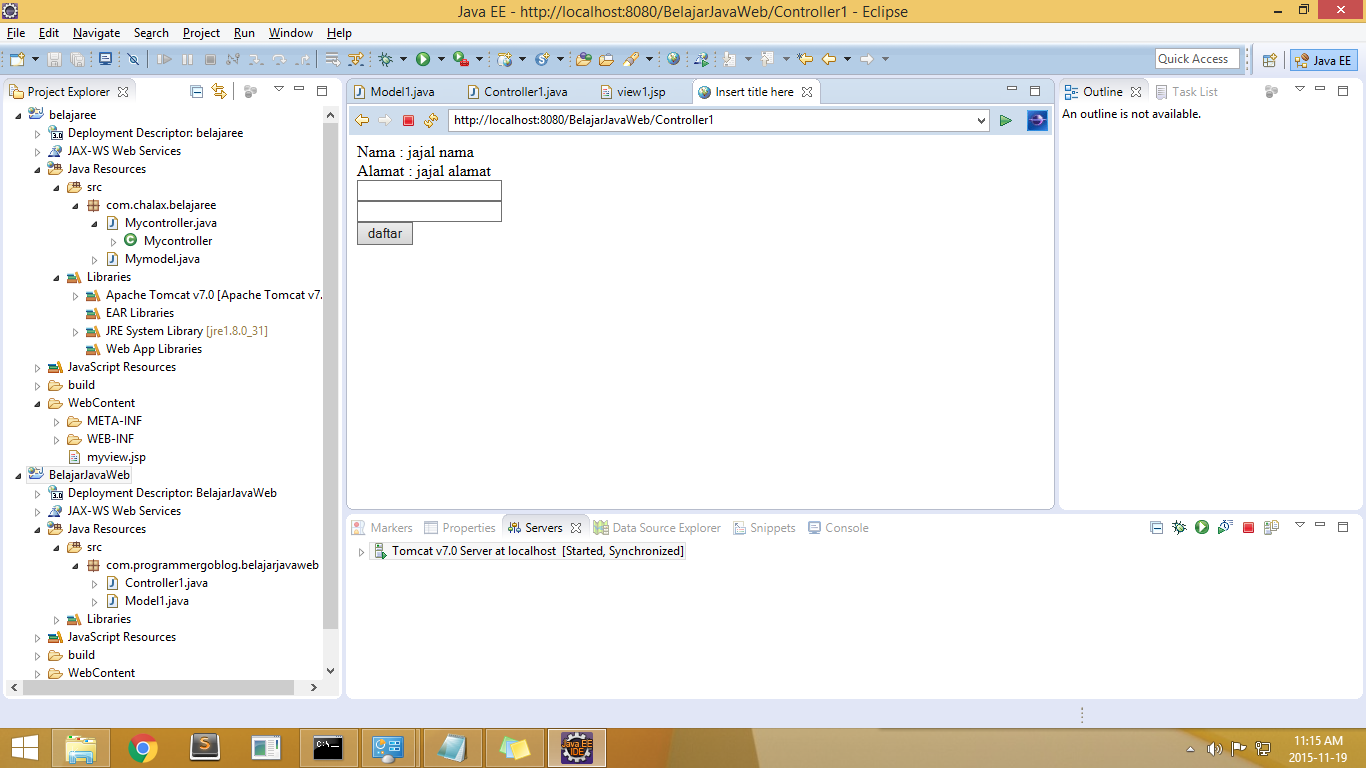Image resolution: width=1366 pixels, height=768 pixels.
Task: Expand the META-INF folder
Action: coord(57,421)
